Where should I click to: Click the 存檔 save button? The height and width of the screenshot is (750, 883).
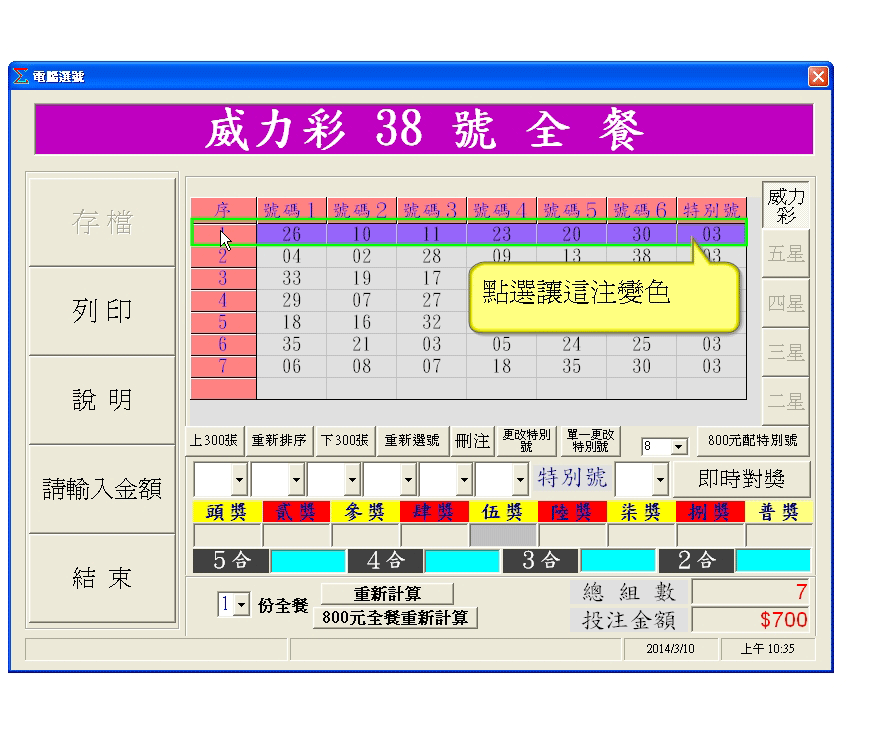[102, 222]
